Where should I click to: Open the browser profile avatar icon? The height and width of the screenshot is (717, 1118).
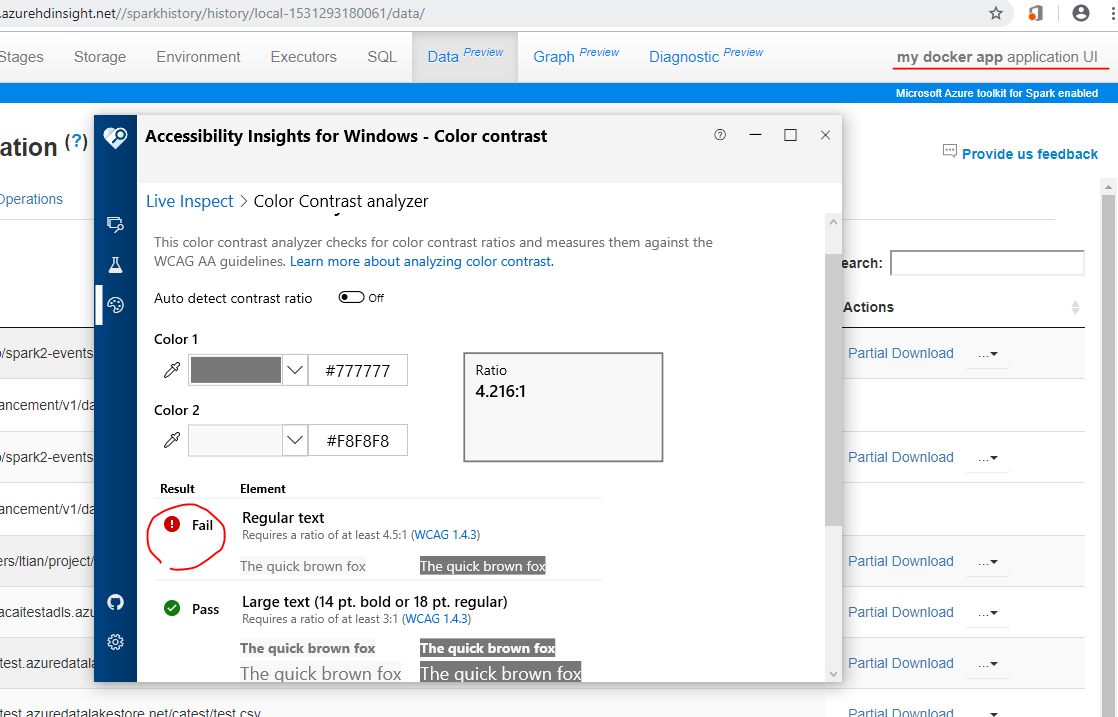1081,13
